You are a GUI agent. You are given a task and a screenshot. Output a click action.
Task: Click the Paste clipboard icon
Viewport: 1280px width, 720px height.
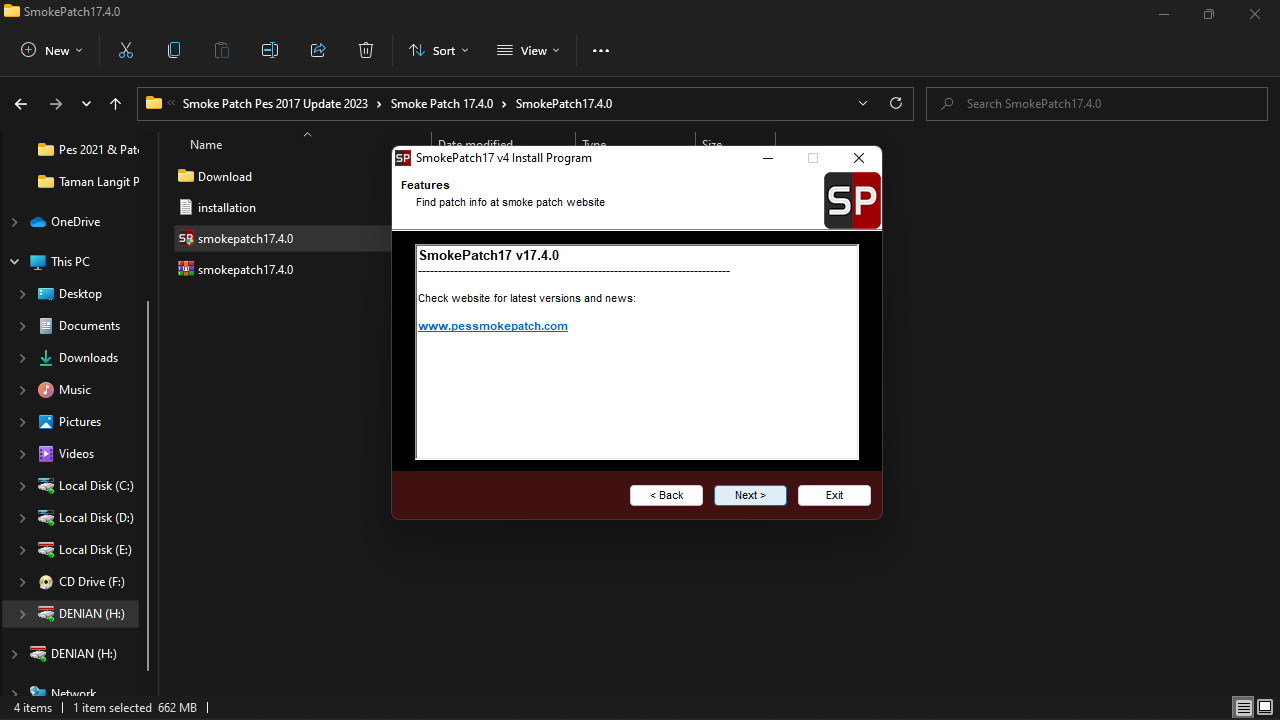222,50
